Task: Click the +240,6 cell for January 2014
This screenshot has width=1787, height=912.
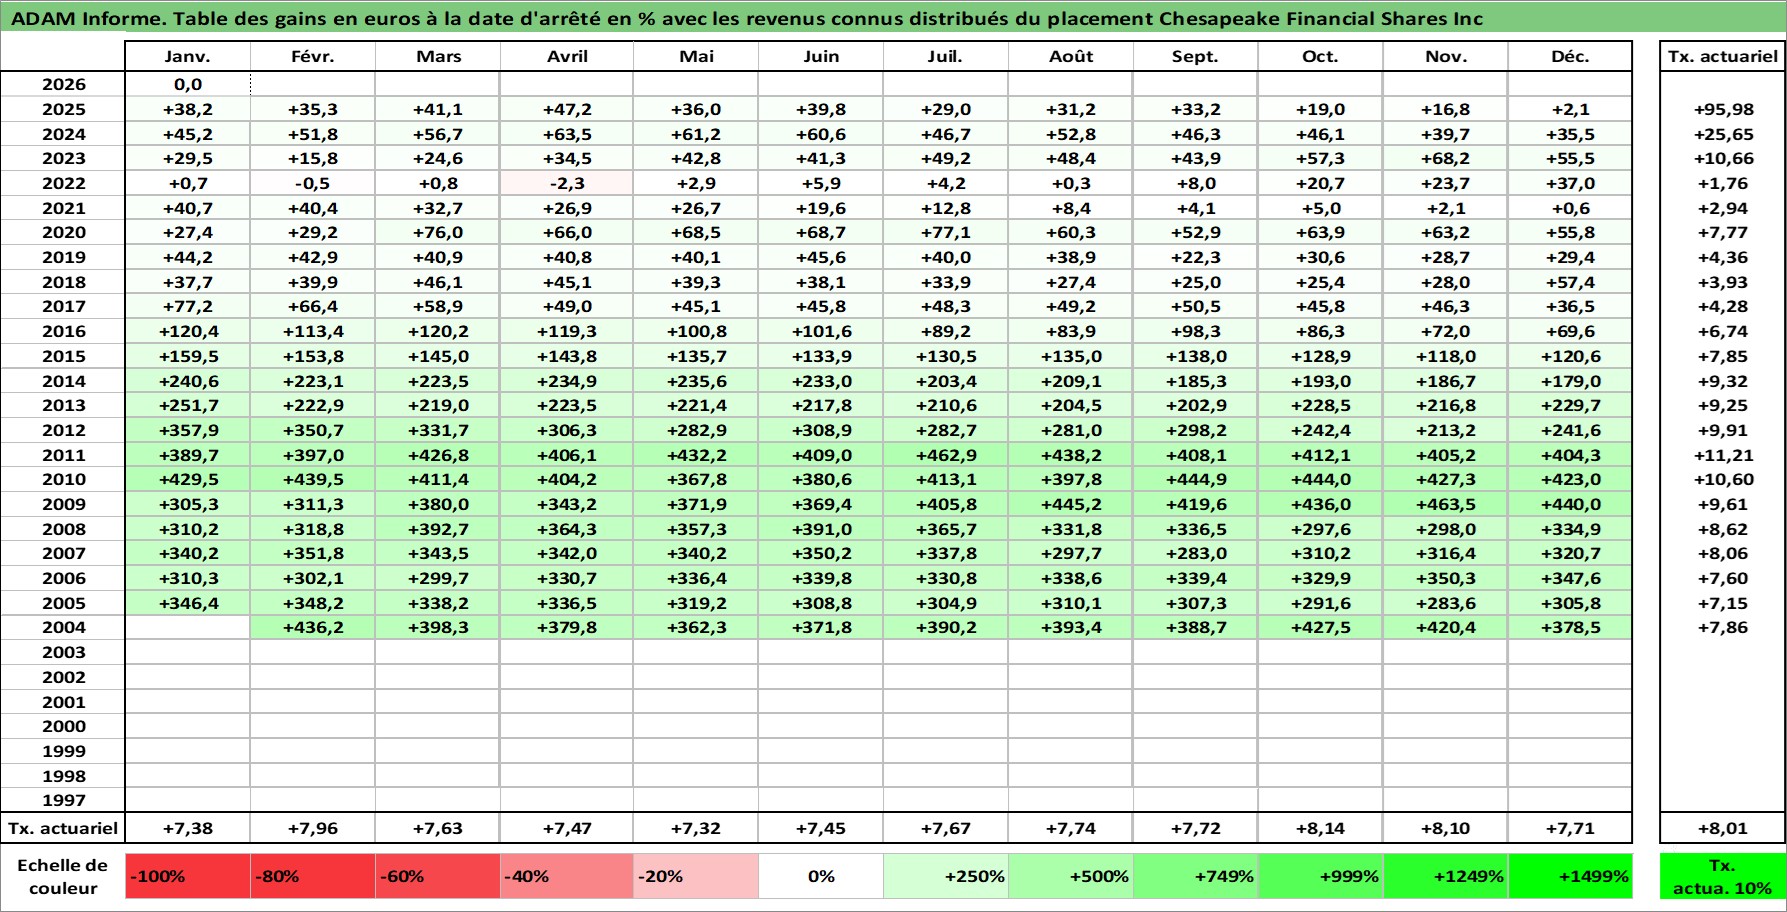Action: tap(188, 381)
